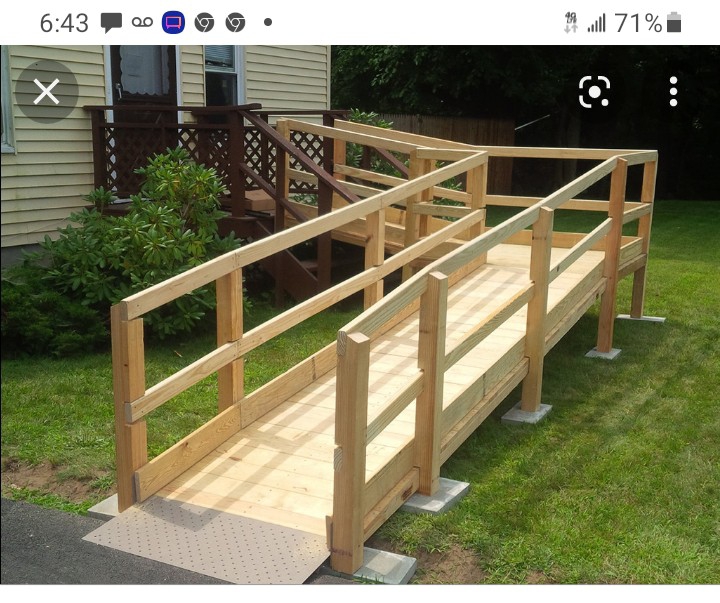Close the image viewer with the X
The image size is (720, 603).
coord(46,91)
